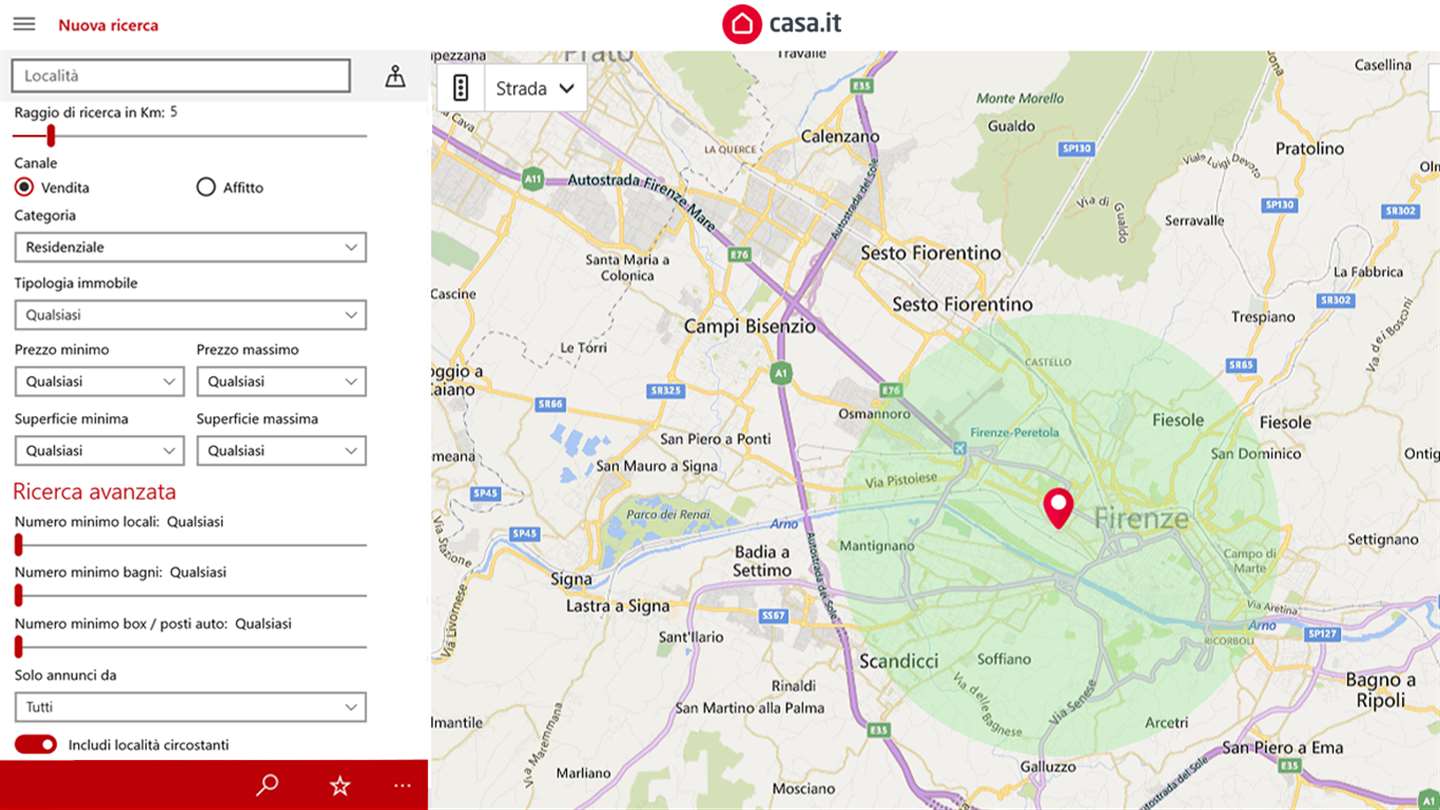Open the three-dots more options
Image resolution: width=1440 pixels, height=810 pixels.
pyautogui.click(x=402, y=786)
